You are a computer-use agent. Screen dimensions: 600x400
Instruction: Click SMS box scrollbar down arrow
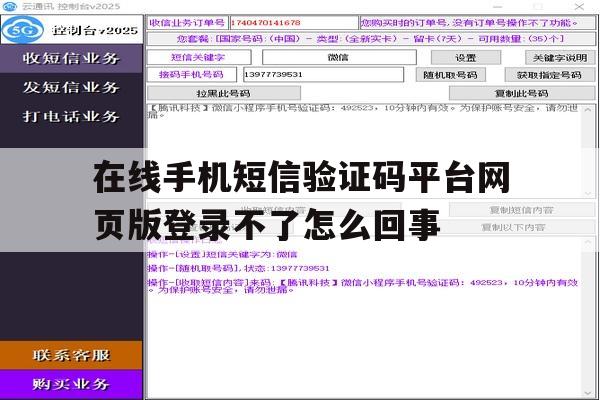coord(588,193)
